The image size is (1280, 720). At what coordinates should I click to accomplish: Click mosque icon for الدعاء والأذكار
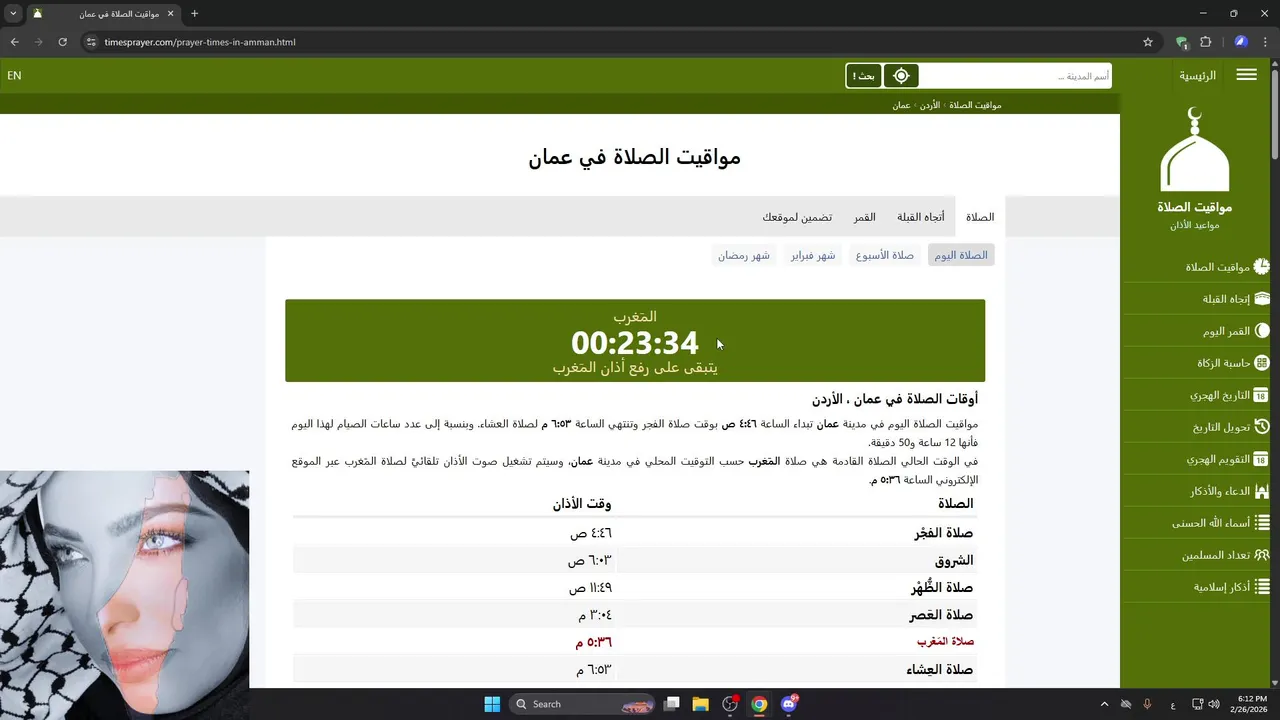point(1262,491)
